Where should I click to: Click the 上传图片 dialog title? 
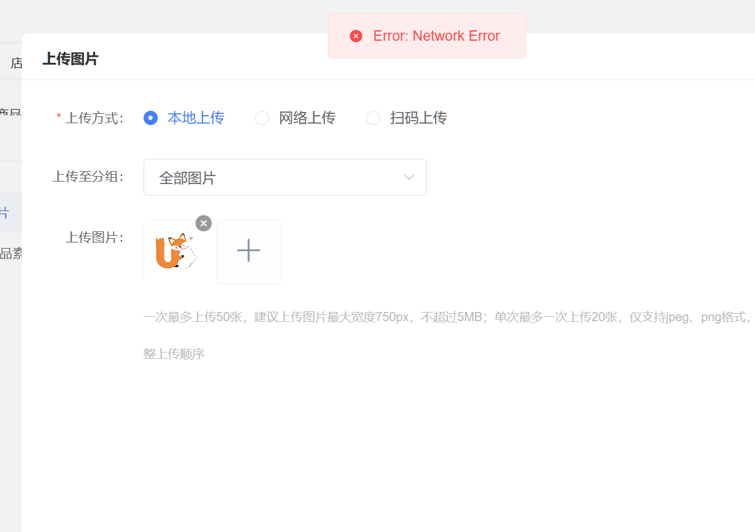[x=71, y=59]
